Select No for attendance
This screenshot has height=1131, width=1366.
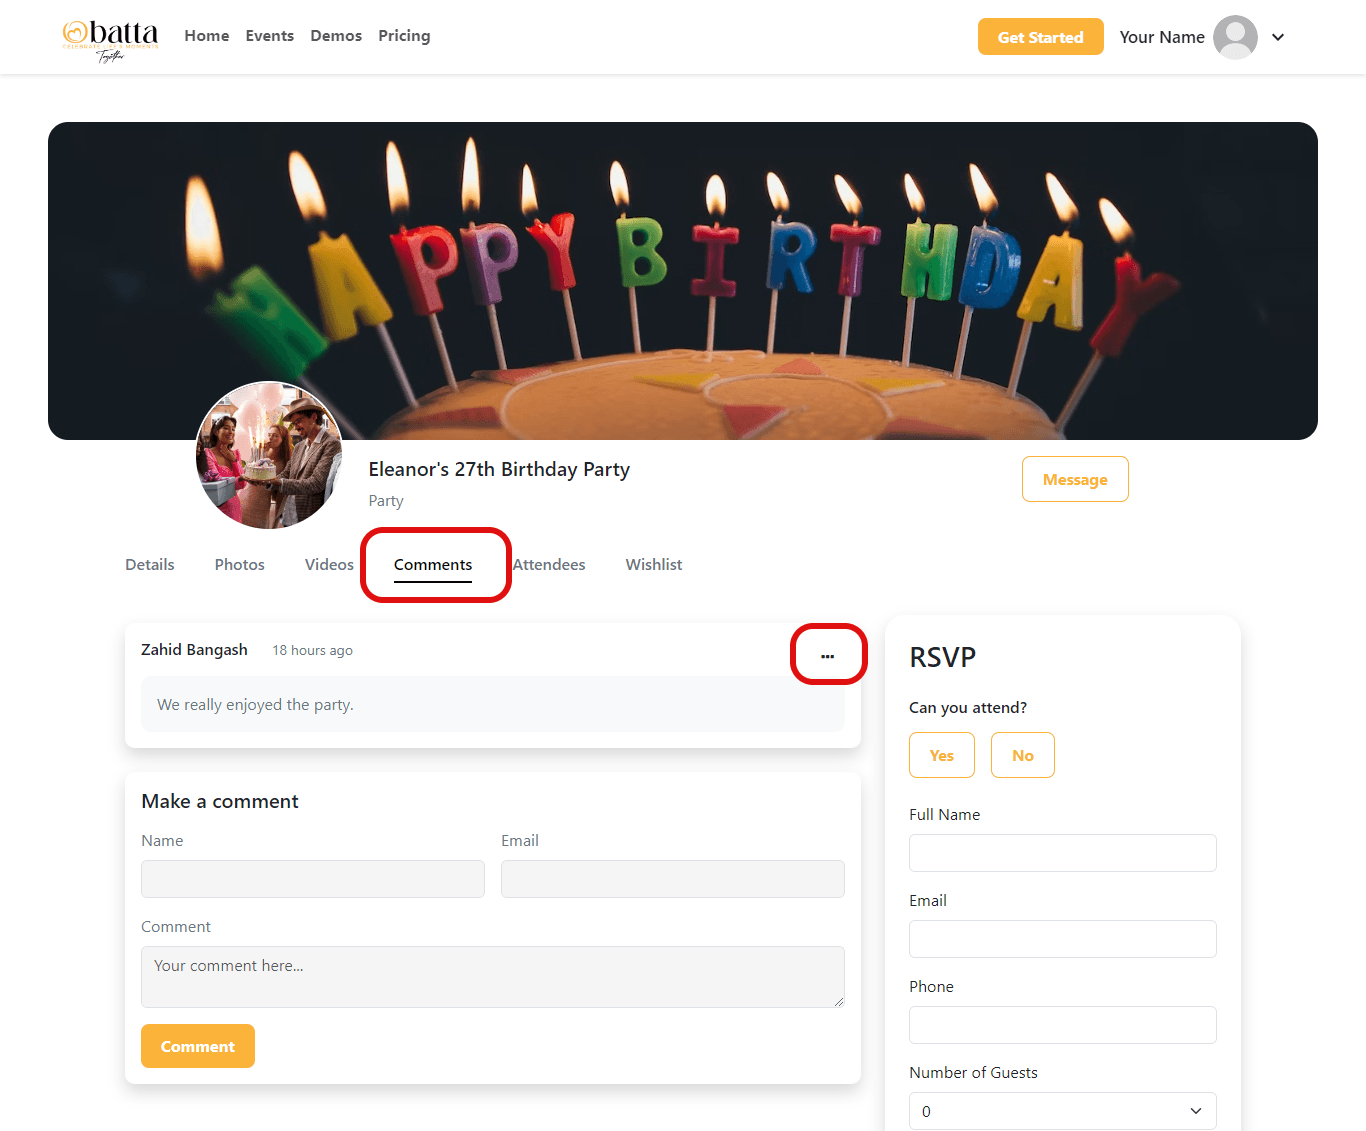pyautogui.click(x=1022, y=755)
